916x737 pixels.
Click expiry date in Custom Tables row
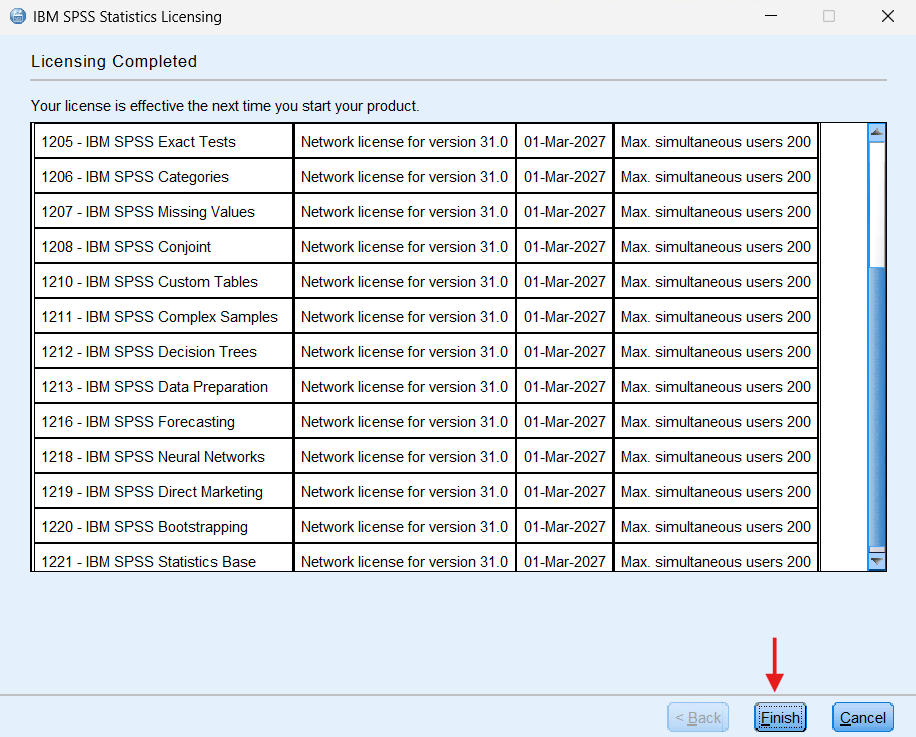click(x=565, y=281)
